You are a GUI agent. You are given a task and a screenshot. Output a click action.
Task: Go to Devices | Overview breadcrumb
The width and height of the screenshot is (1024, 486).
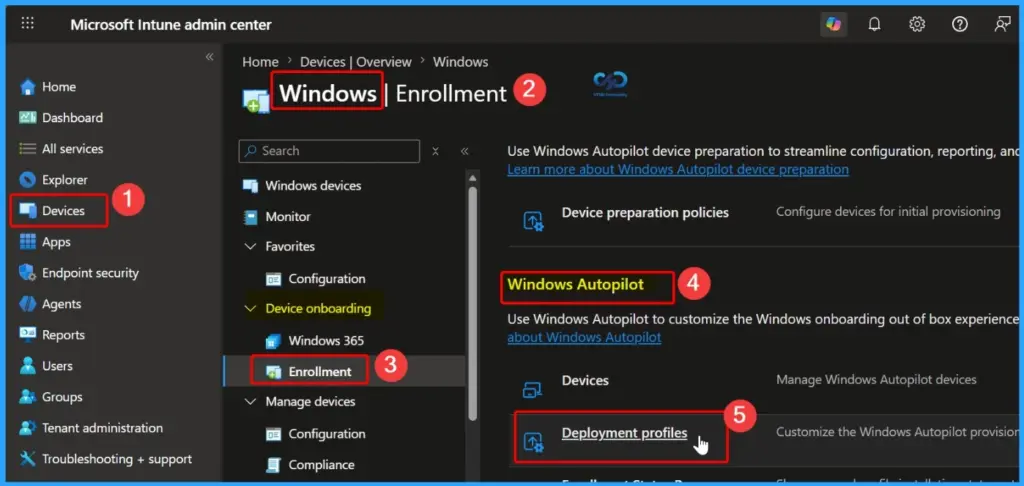(356, 62)
